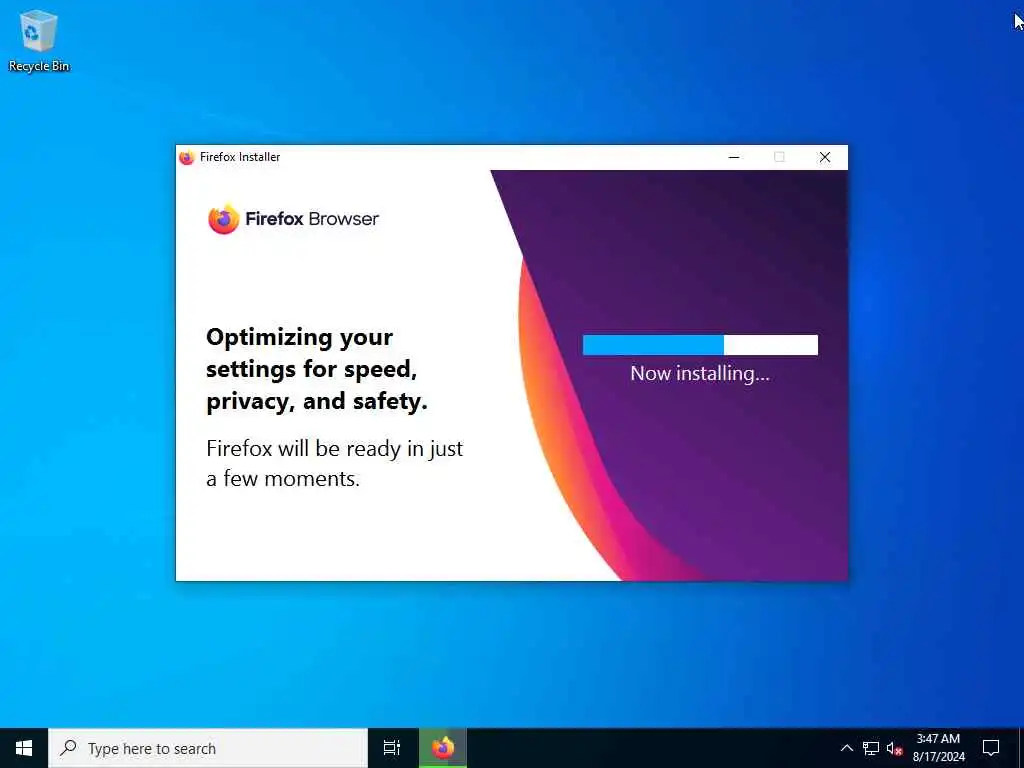1024x768 pixels.
Task: Click the 'Now installing...' status text
Action: (x=700, y=374)
